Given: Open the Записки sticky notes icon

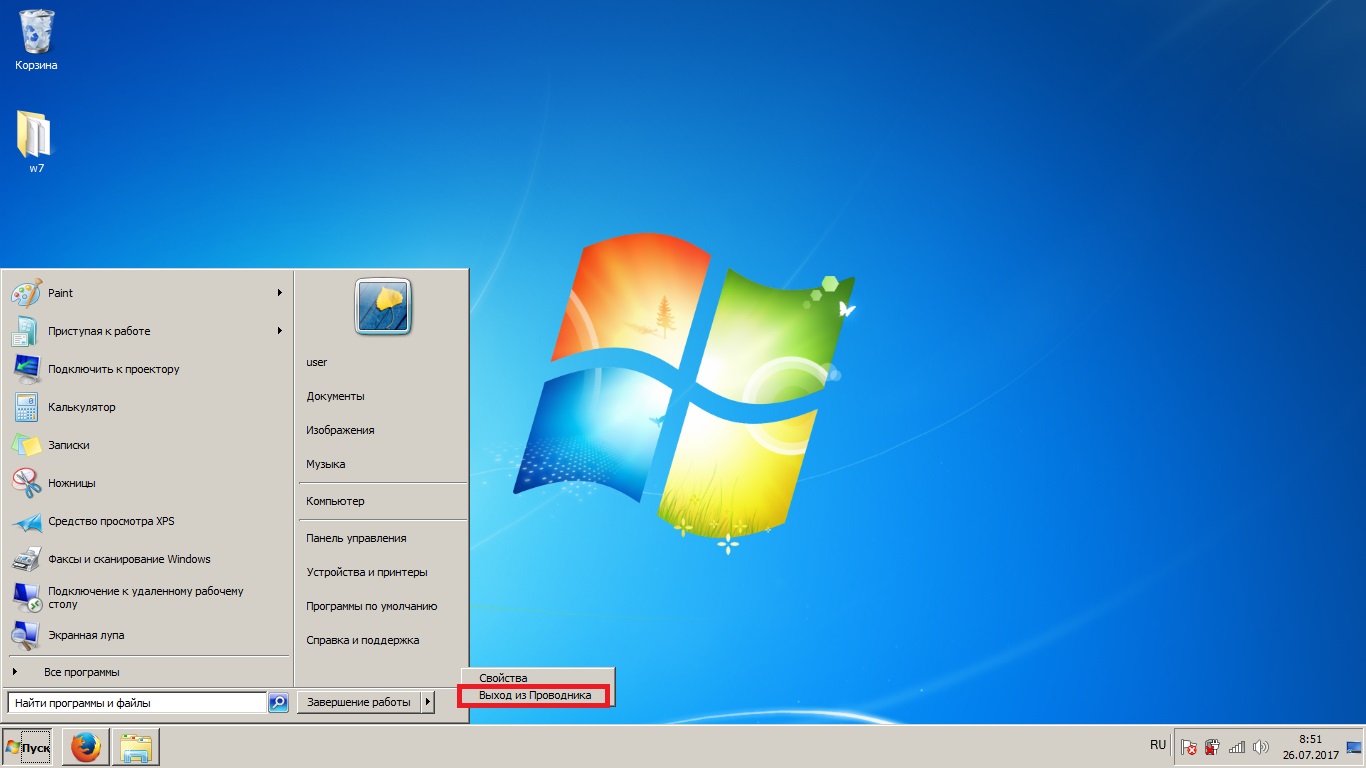Looking at the screenshot, I should tap(26, 445).
